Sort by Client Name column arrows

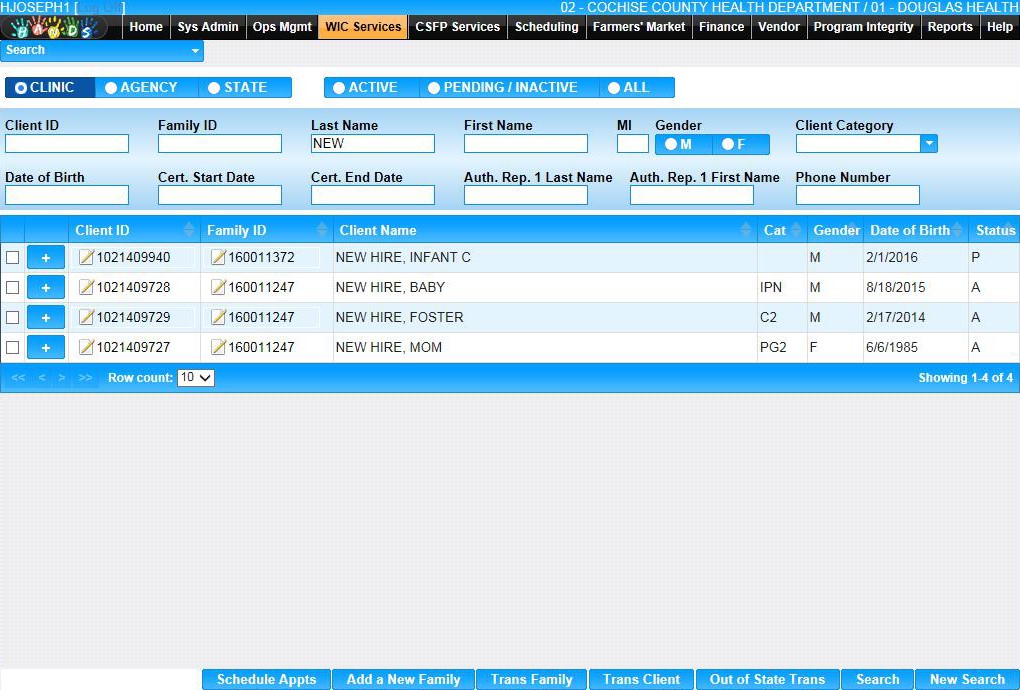[x=745, y=230]
